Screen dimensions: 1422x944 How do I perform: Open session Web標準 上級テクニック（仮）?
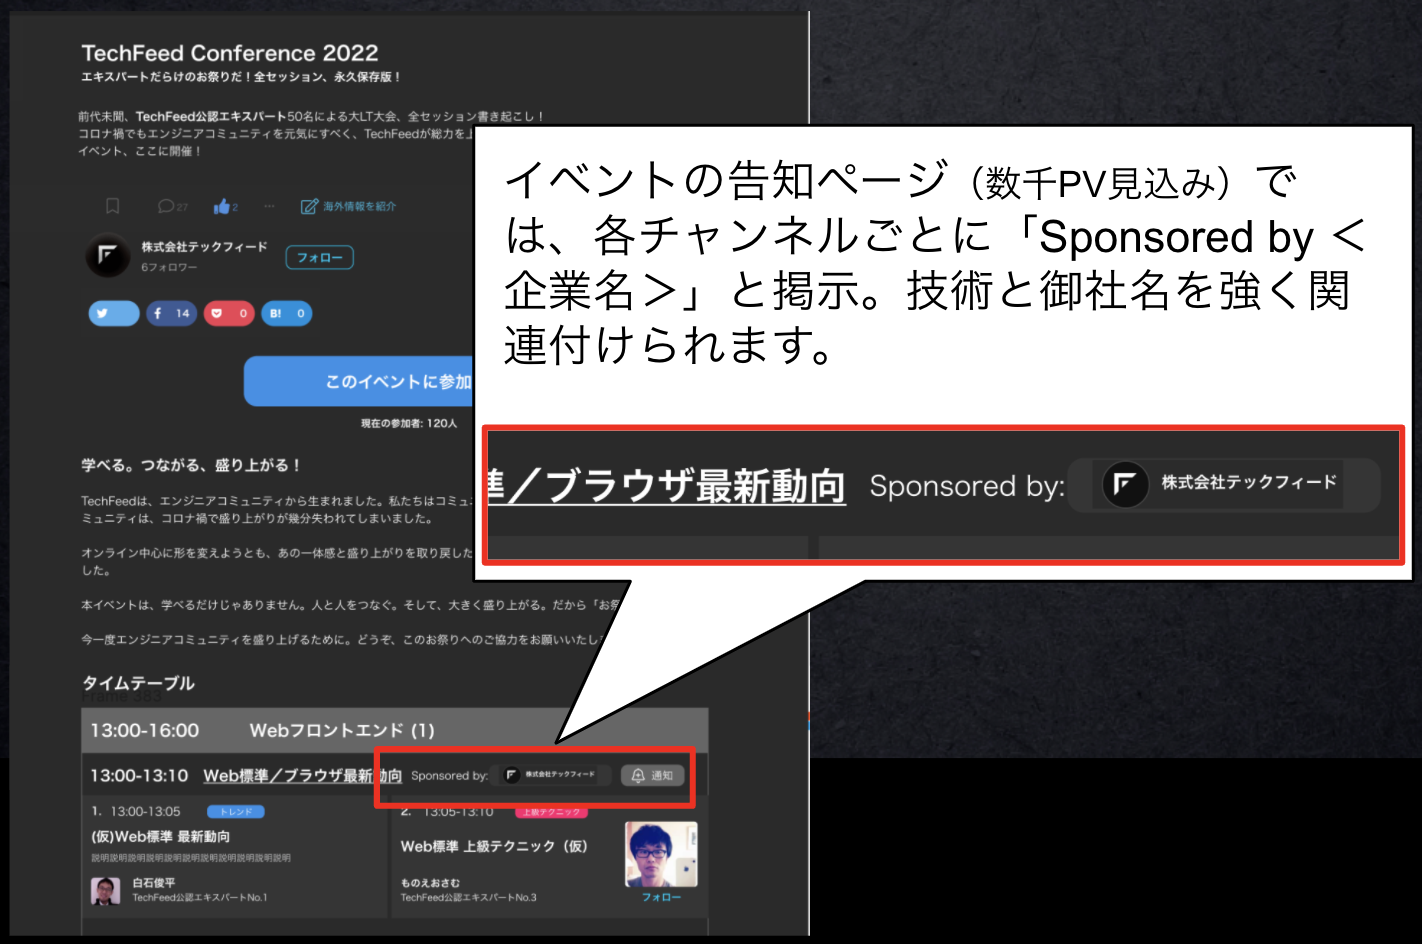(x=494, y=846)
